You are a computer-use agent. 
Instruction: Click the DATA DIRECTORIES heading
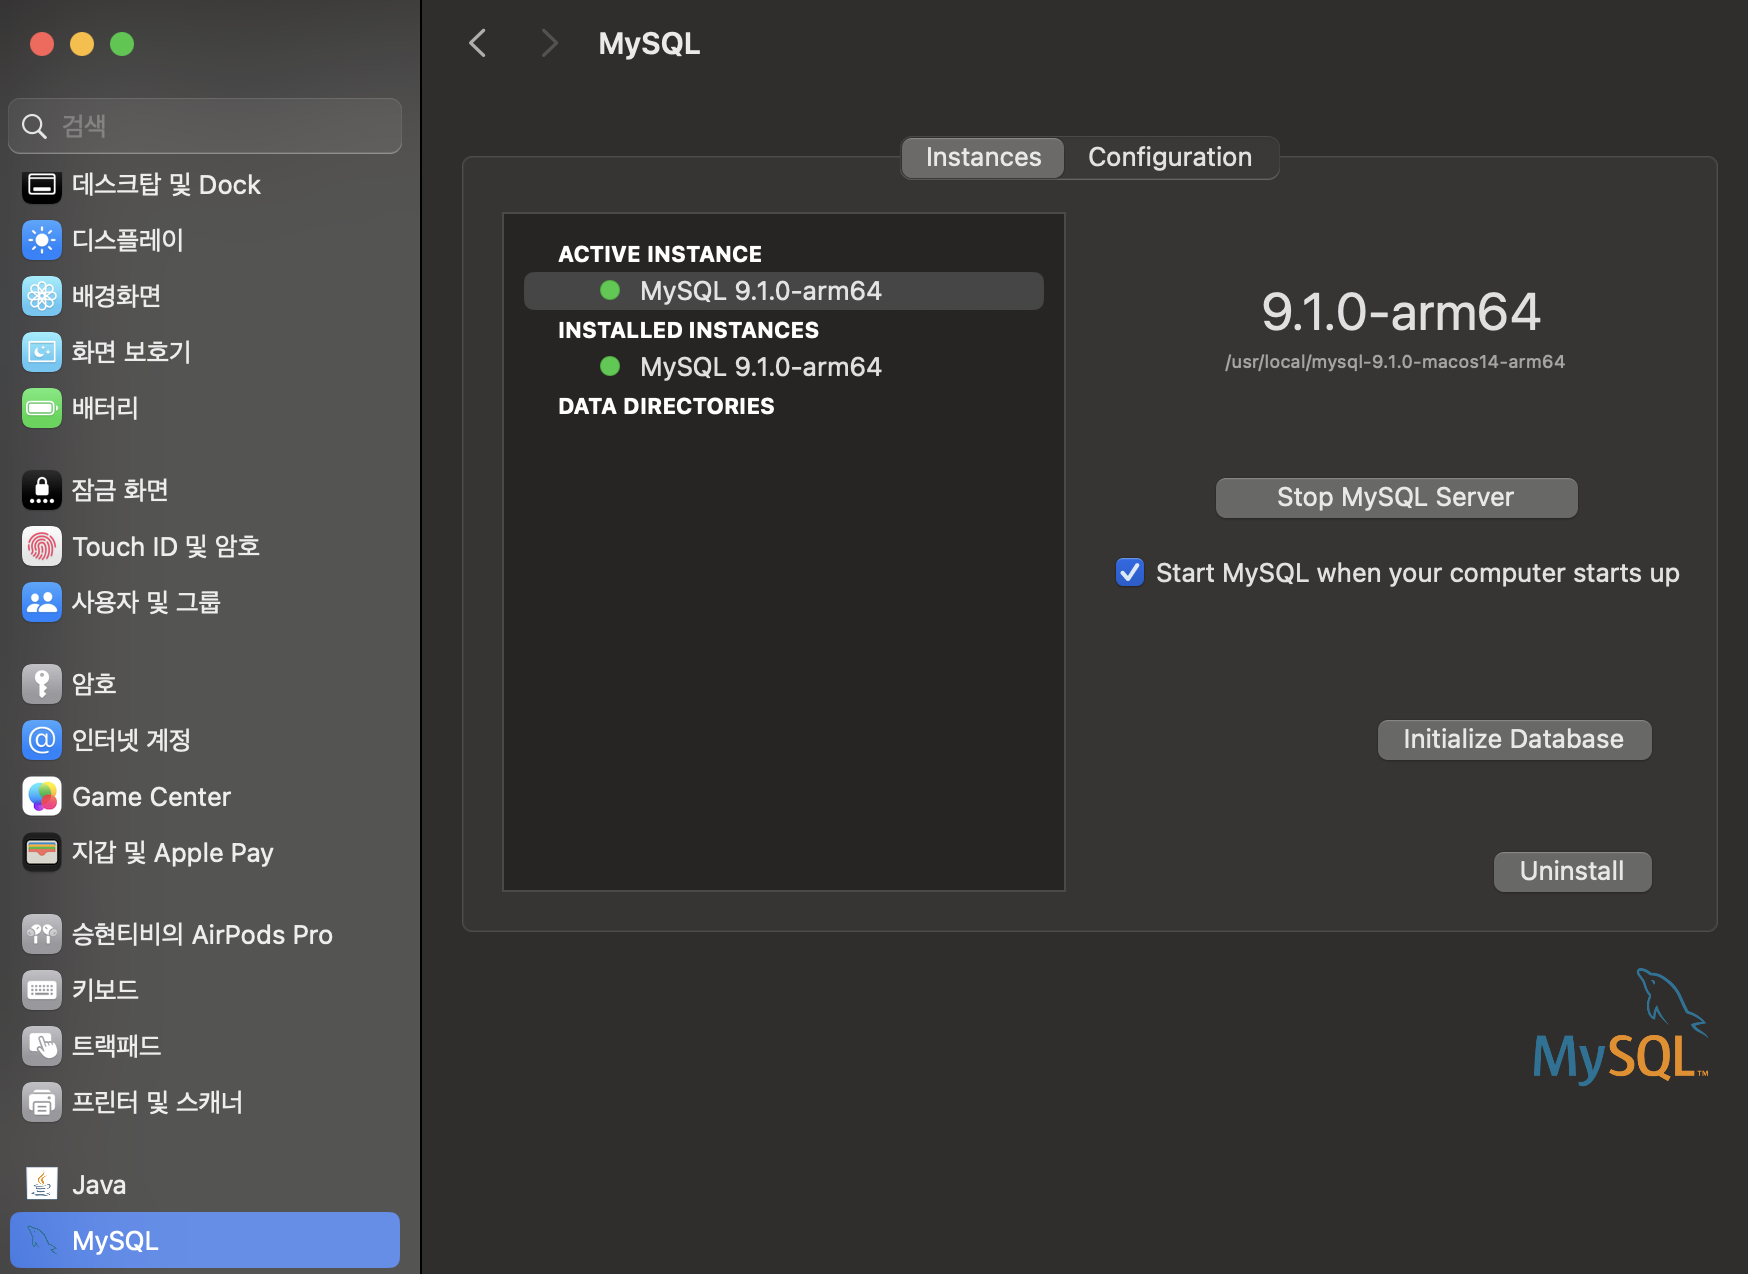pyautogui.click(x=666, y=406)
